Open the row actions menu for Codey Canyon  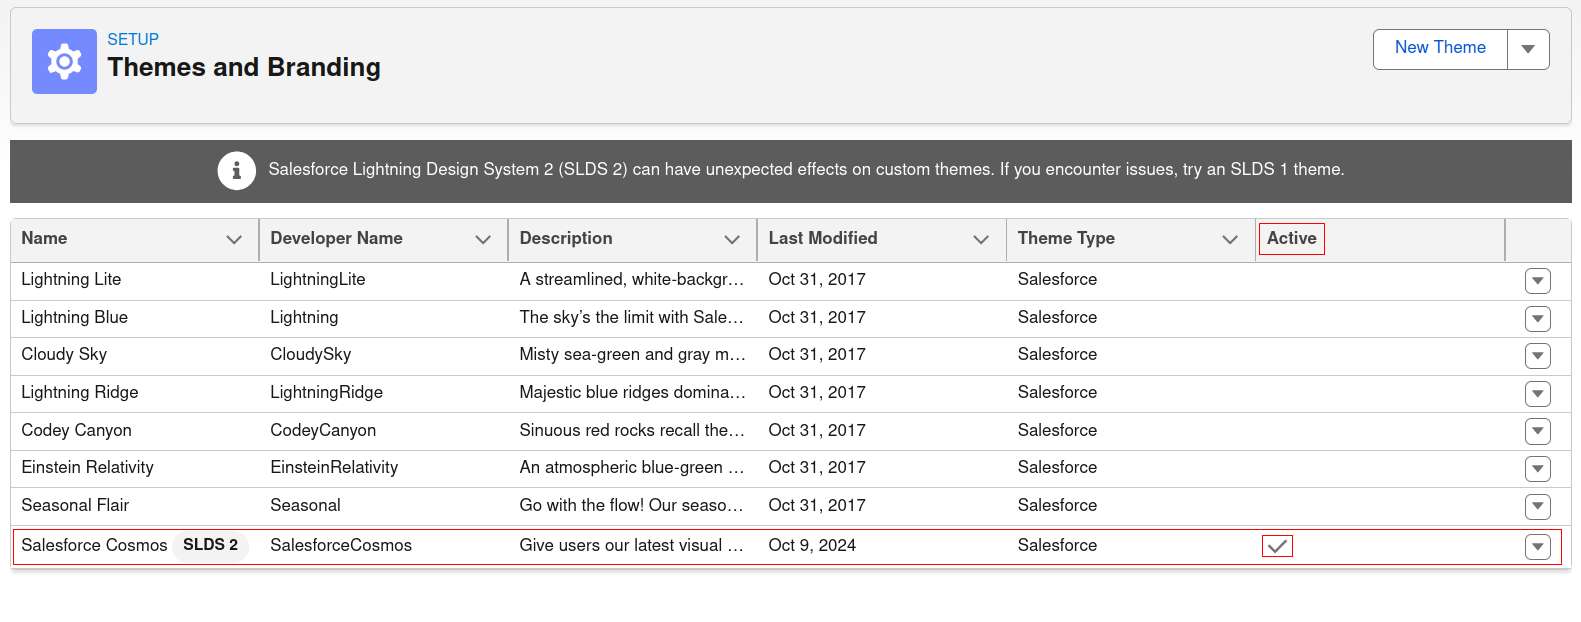pos(1537,431)
